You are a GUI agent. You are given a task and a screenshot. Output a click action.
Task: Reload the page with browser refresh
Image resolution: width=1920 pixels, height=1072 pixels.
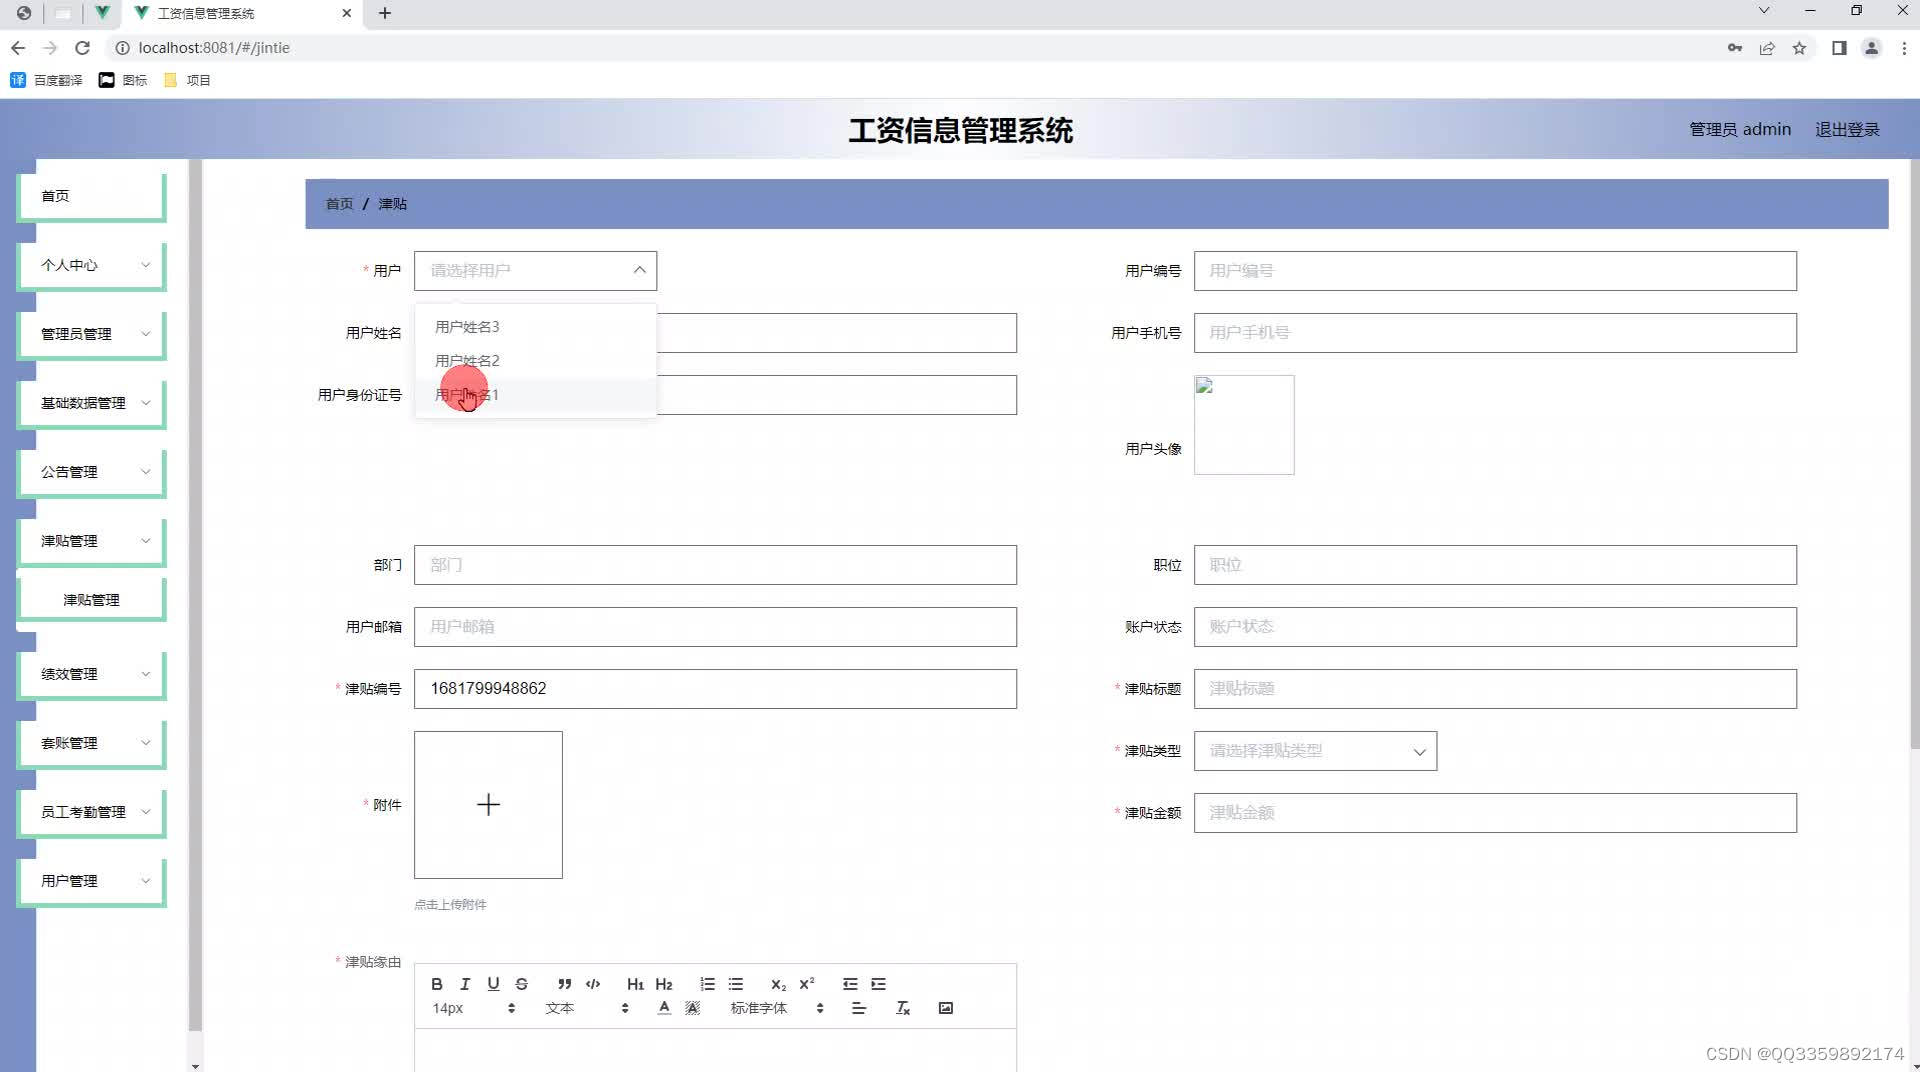click(83, 48)
